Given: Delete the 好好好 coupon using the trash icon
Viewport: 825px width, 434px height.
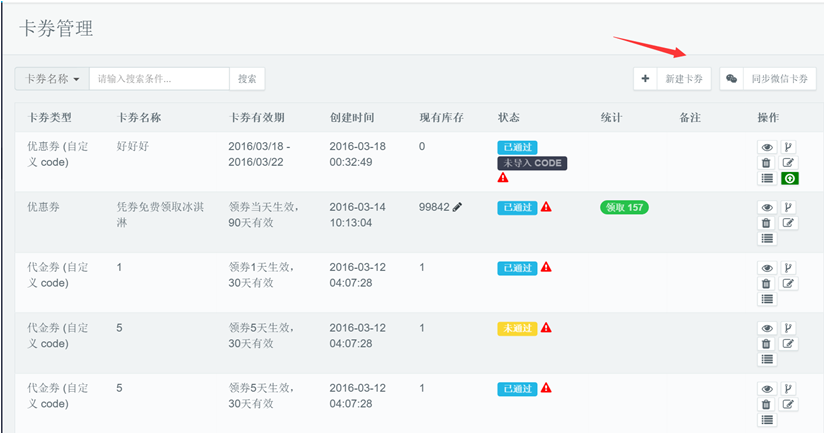Looking at the screenshot, I should point(766,163).
